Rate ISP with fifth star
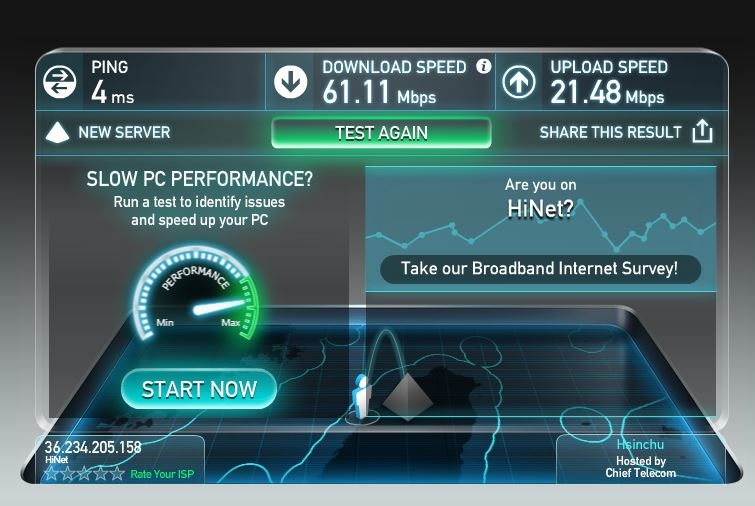Image resolution: width=755 pixels, height=506 pixels. 117,474
